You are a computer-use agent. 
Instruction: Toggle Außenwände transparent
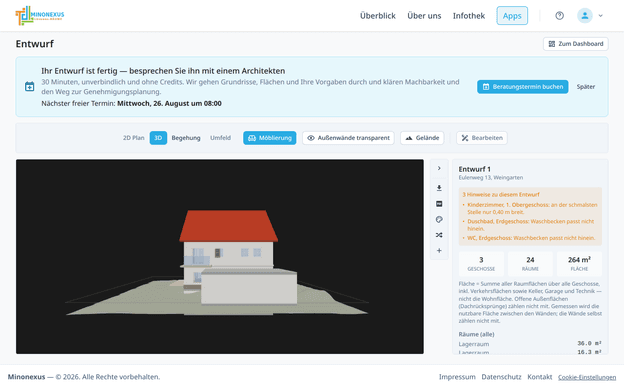coord(348,138)
